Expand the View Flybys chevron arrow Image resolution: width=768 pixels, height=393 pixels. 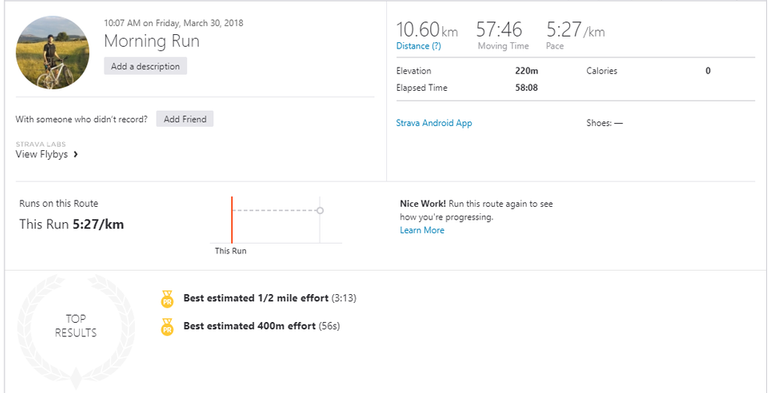(75, 154)
